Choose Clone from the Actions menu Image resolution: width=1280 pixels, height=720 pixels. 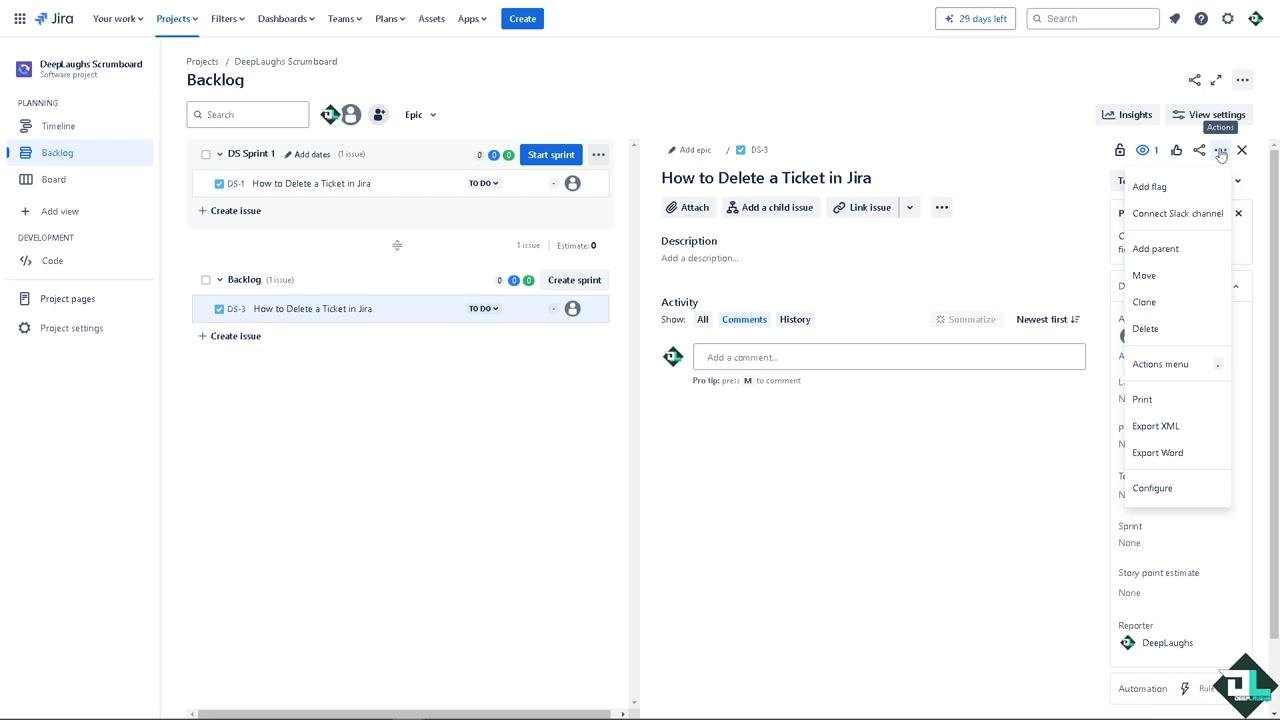[x=1177, y=302]
